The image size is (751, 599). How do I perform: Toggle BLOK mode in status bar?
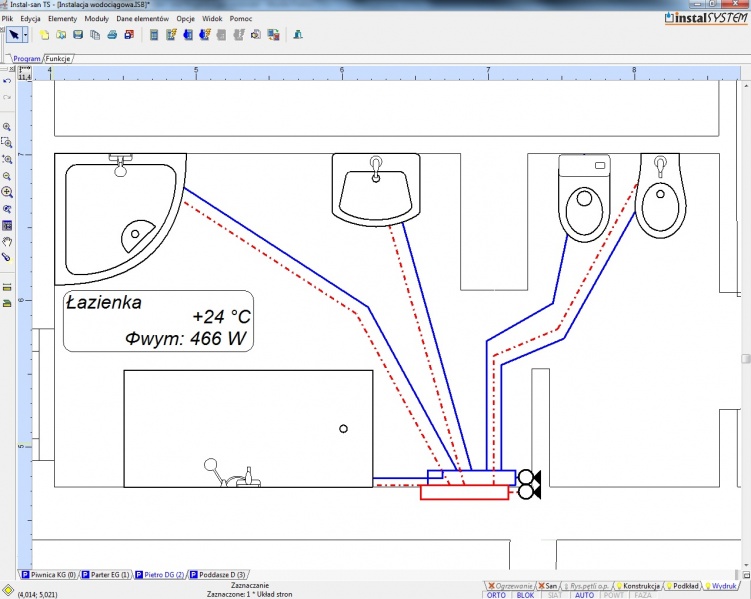(524, 594)
